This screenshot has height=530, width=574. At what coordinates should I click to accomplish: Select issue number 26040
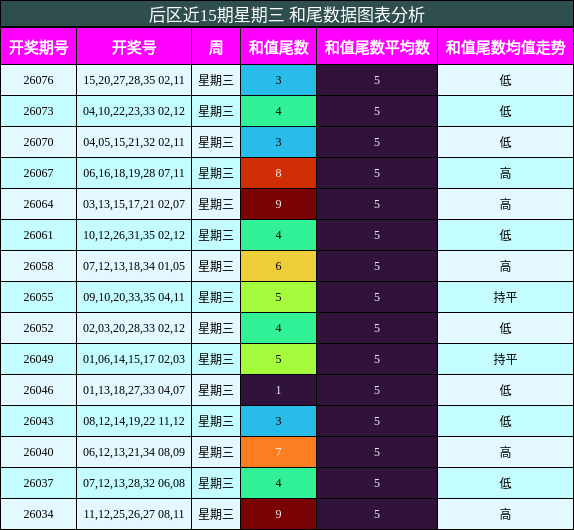38,452
